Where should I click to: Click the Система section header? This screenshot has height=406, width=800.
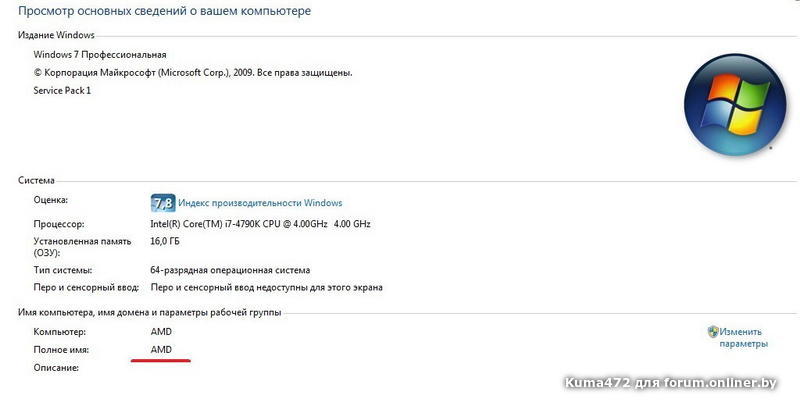point(37,181)
